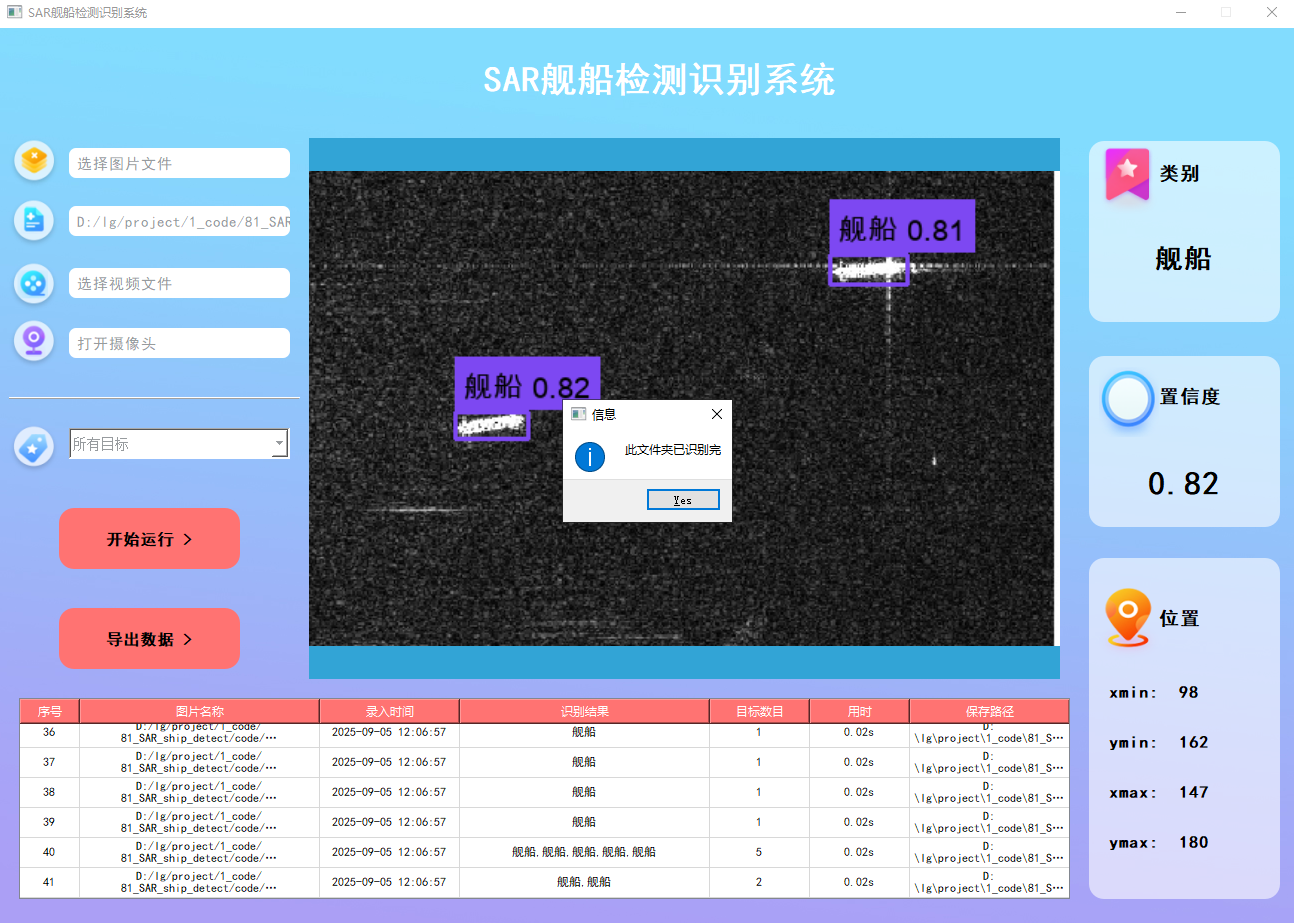Click the 目标数目 column header
This screenshot has height=923, width=1294.
point(759,711)
